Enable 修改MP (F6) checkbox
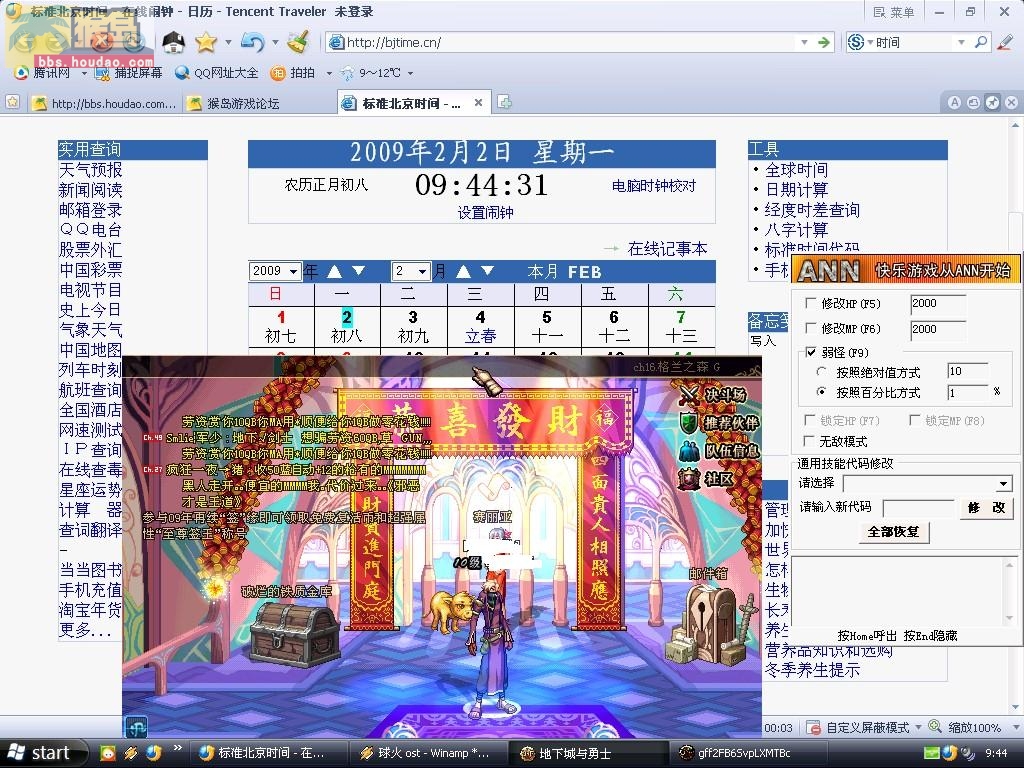This screenshot has width=1024, height=768. click(x=810, y=328)
